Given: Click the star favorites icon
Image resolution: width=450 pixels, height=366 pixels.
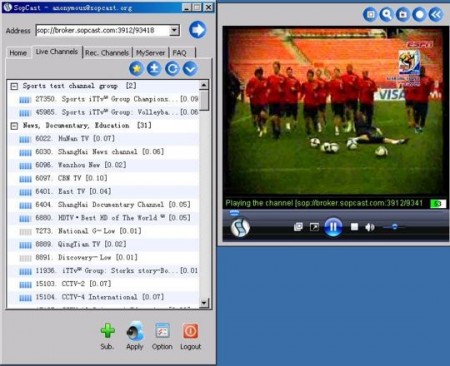Looking at the screenshot, I should pos(136,69).
